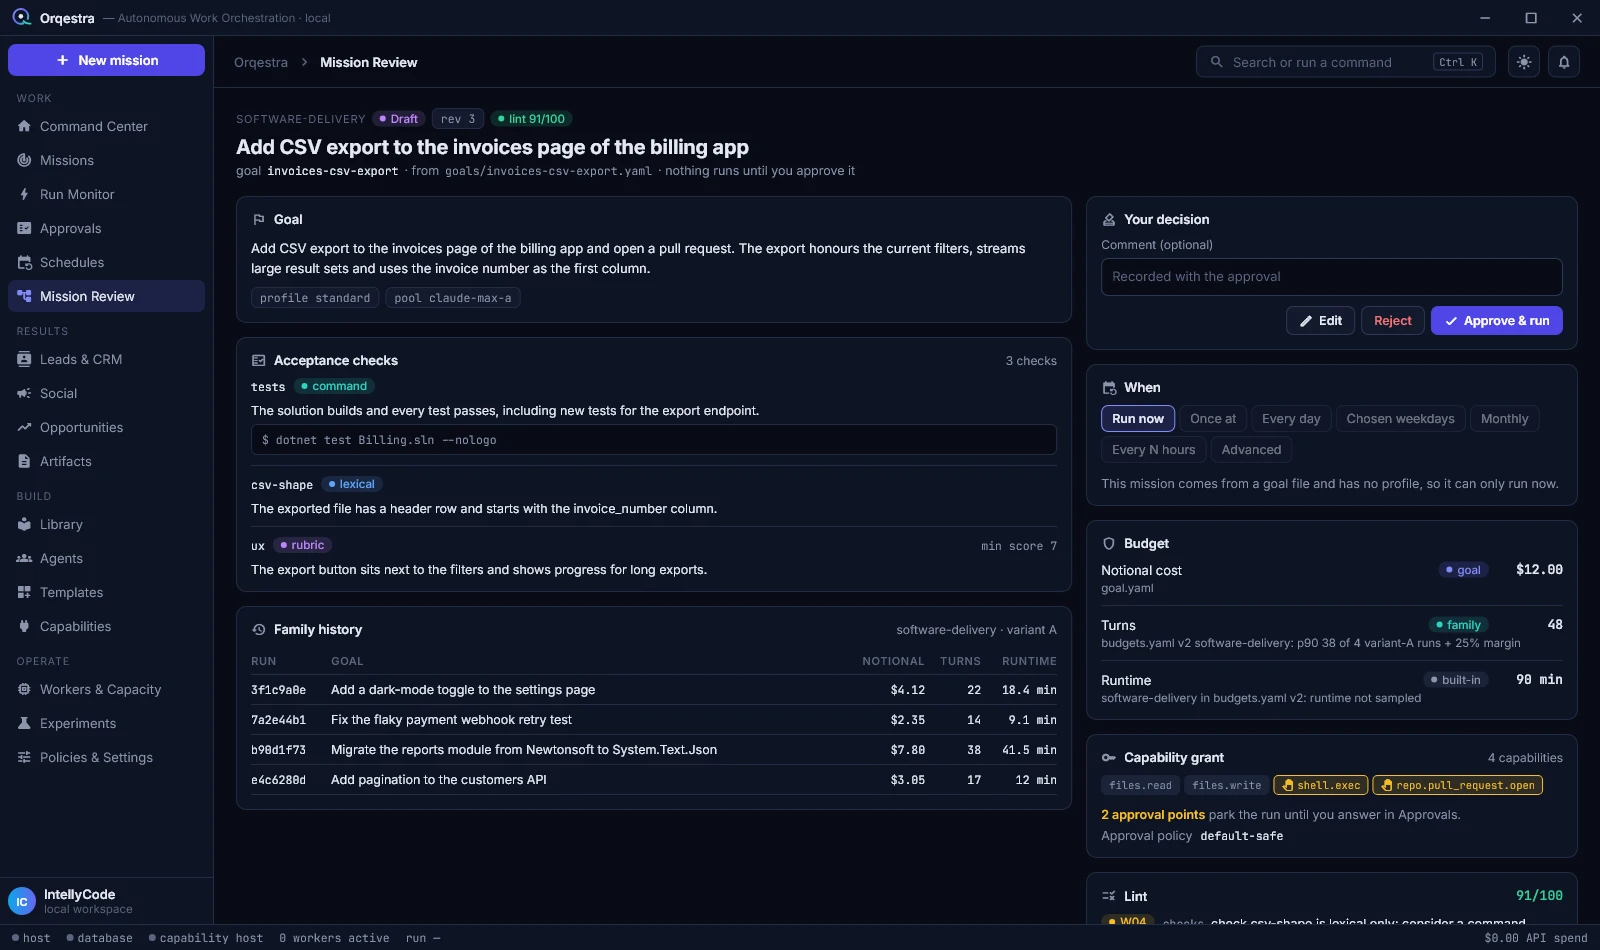Start a New mission

pyautogui.click(x=106, y=60)
